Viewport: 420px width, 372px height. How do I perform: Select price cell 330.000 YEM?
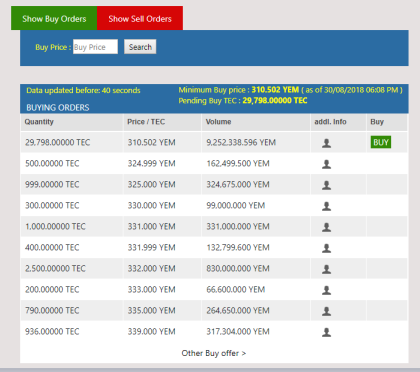click(x=162, y=205)
